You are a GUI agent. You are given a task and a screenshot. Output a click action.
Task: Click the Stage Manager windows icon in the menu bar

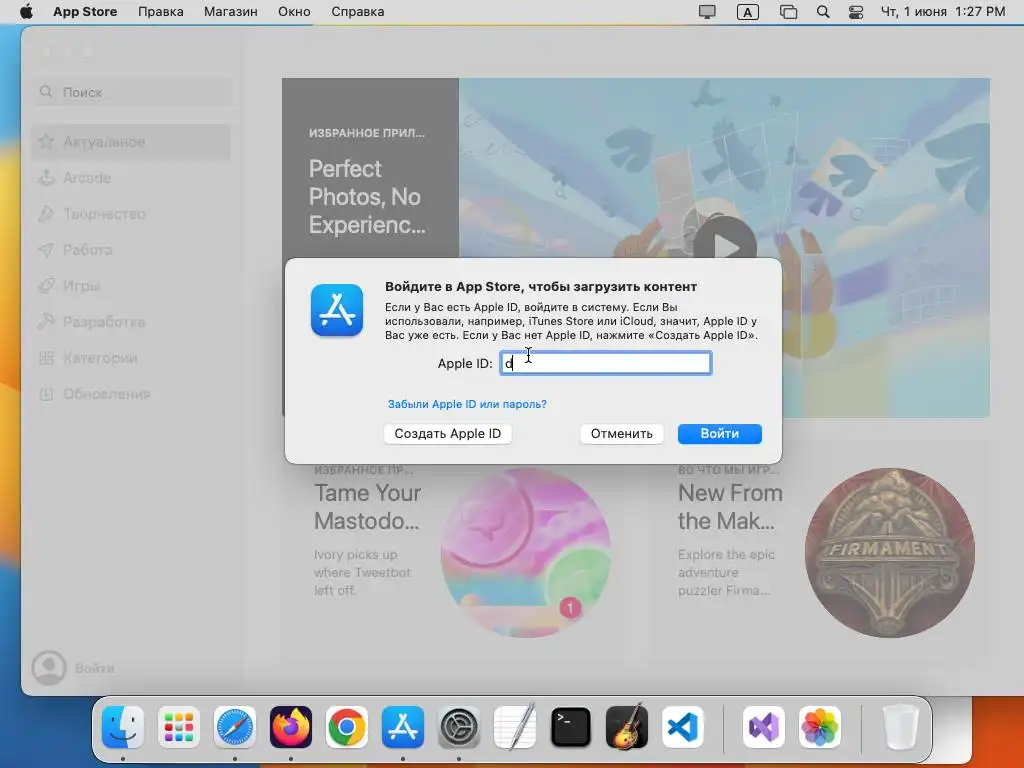click(x=788, y=12)
